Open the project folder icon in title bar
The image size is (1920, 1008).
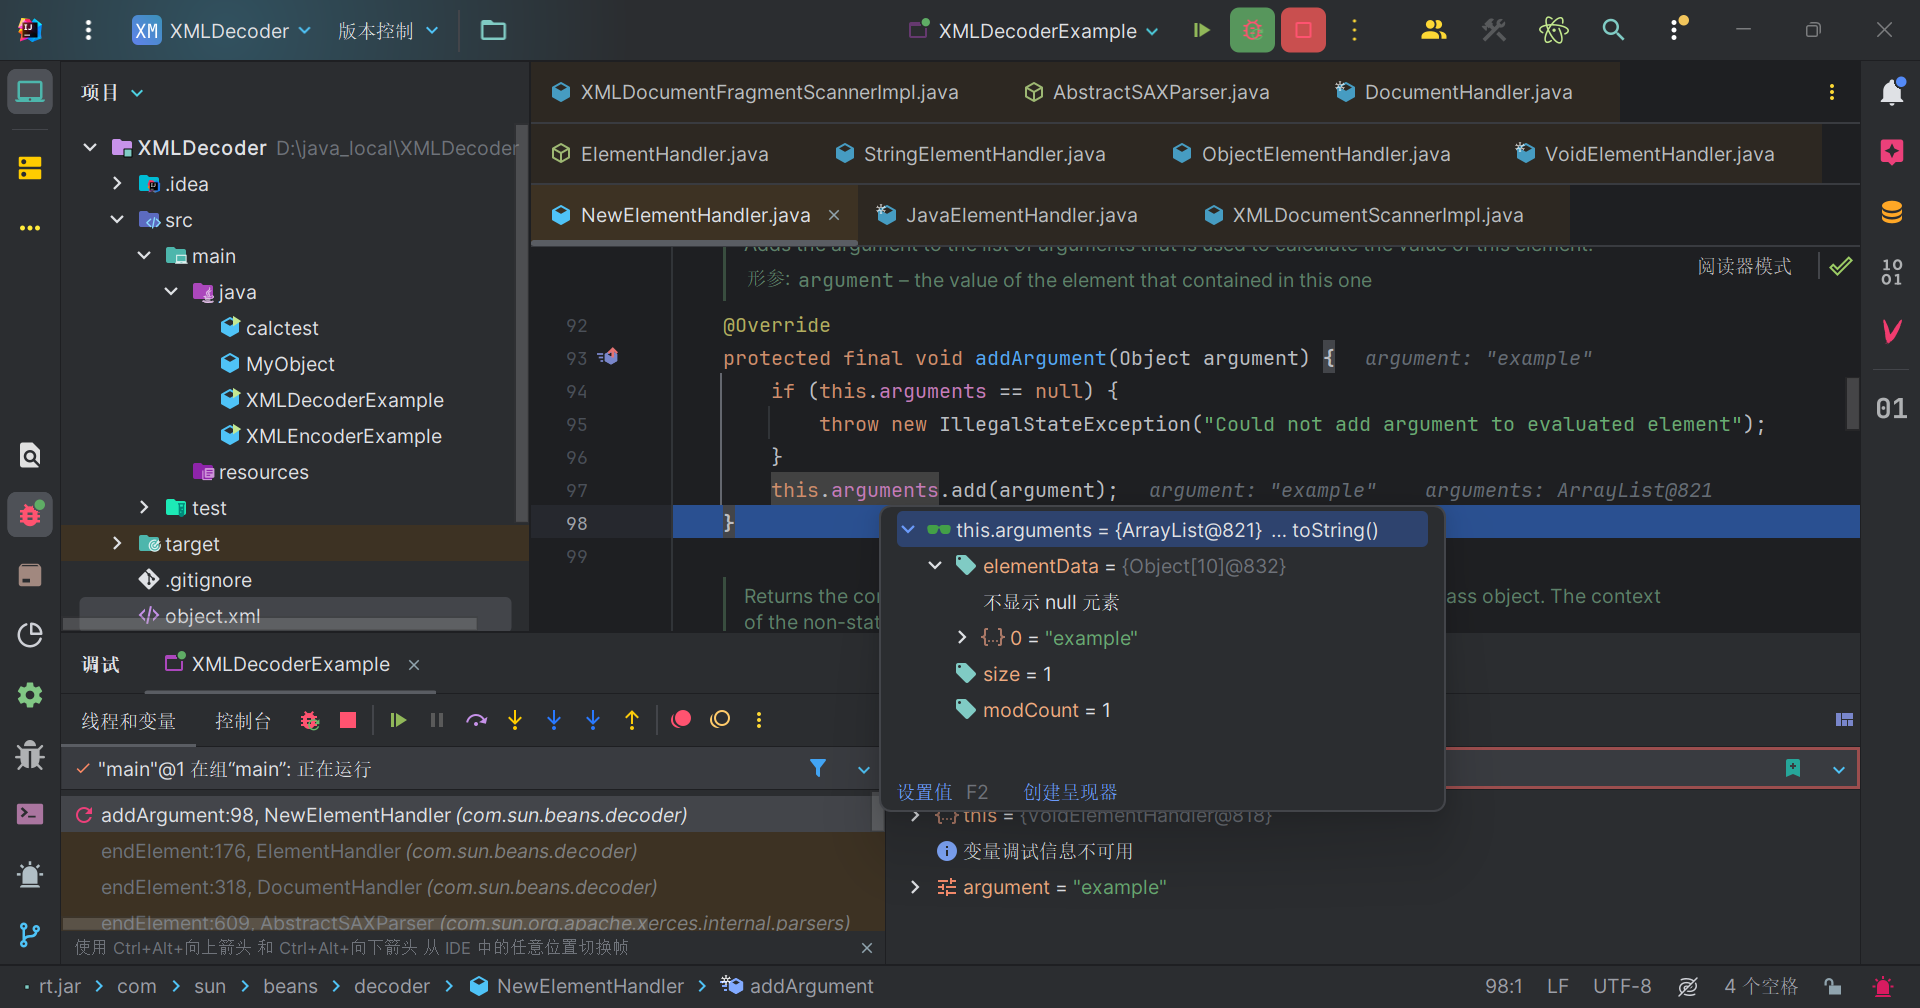click(493, 31)
